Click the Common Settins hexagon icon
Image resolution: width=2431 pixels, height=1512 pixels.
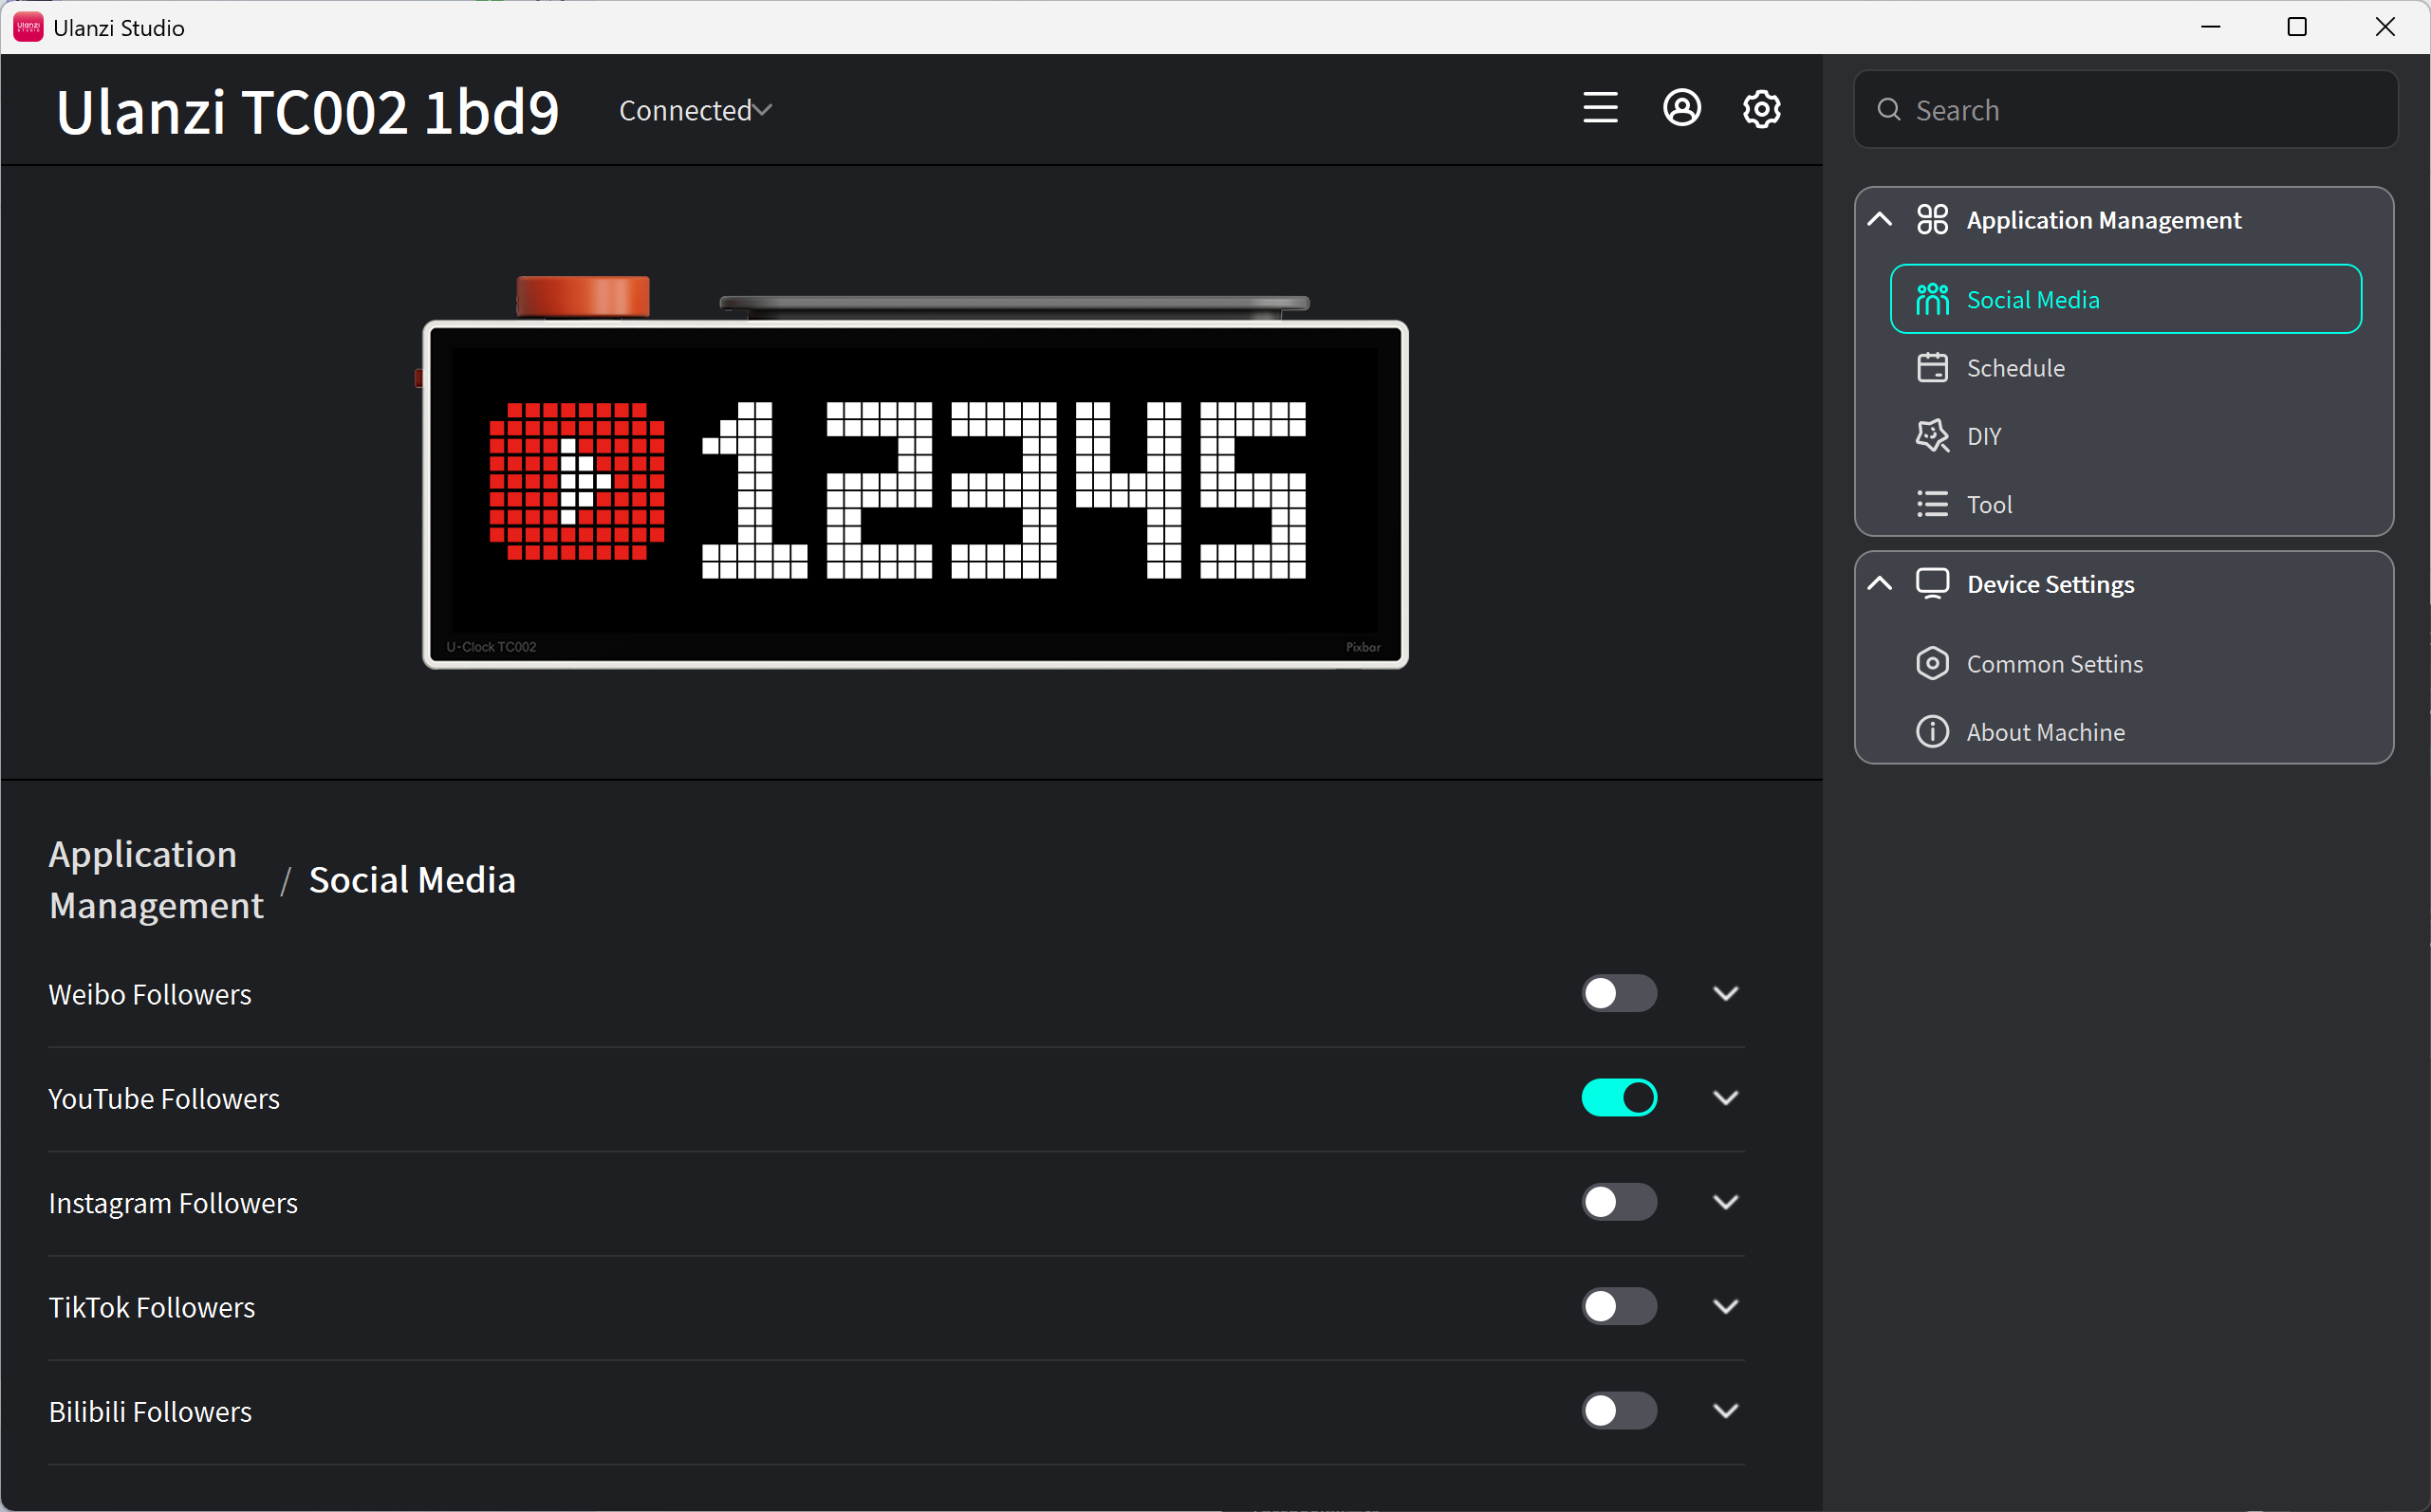[1932, 663]
